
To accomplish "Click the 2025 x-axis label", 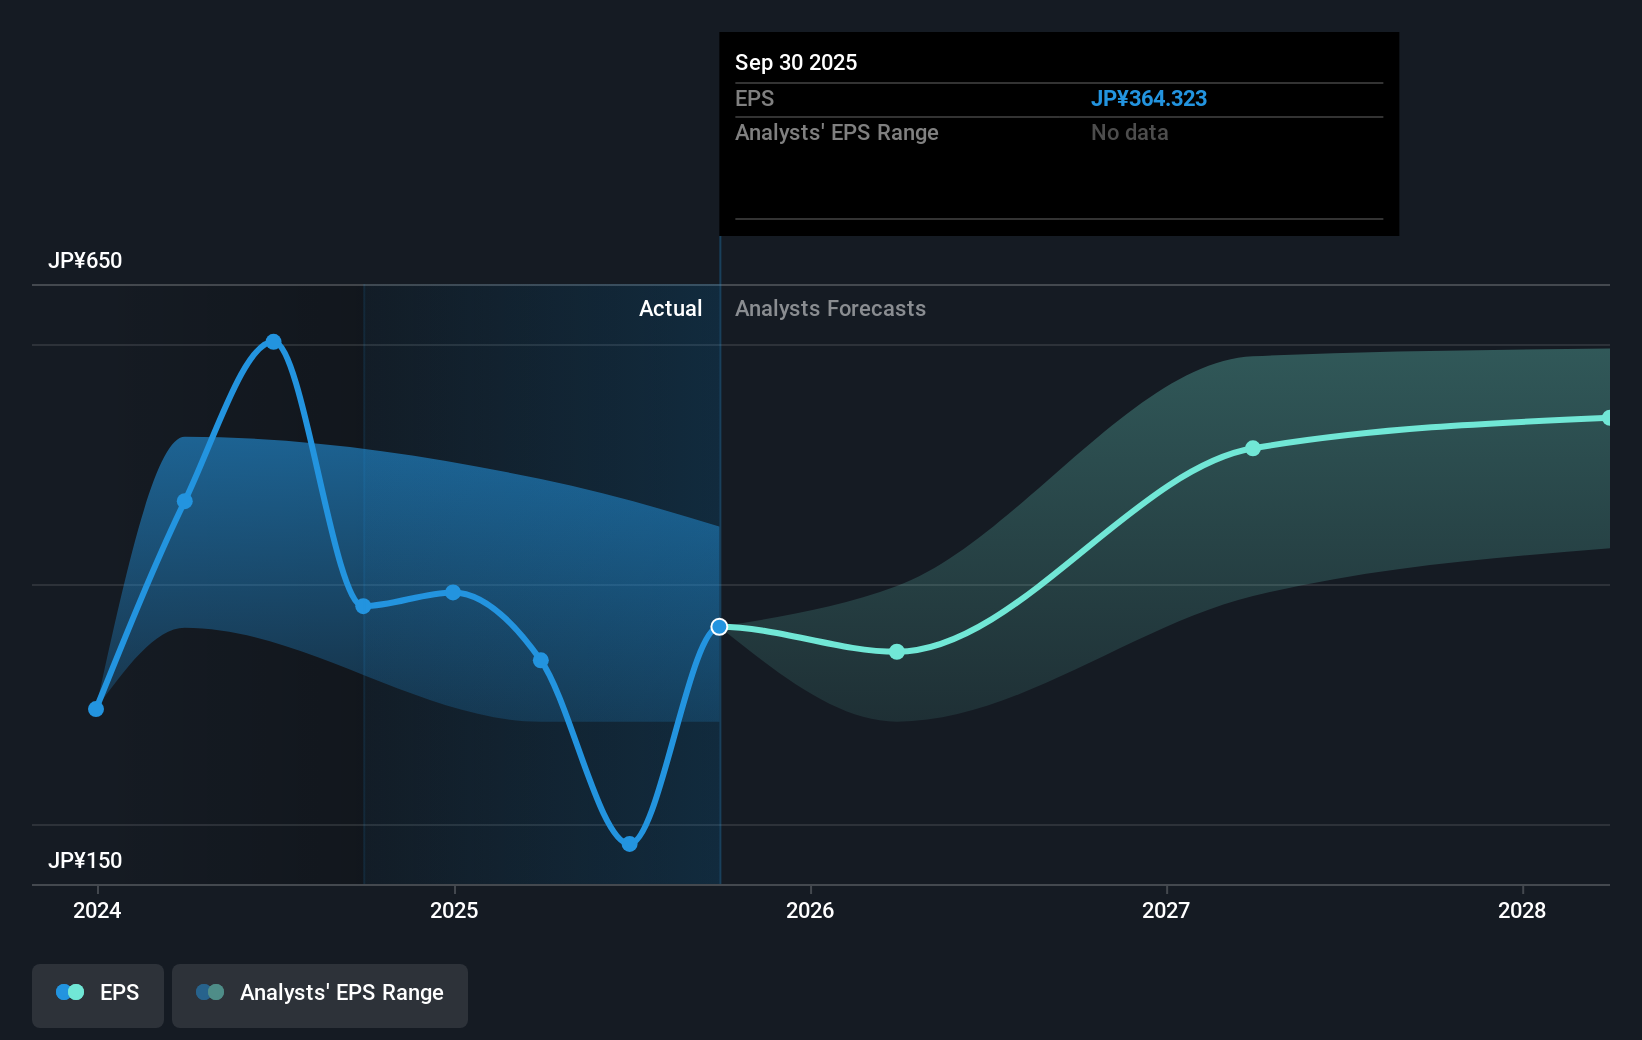I will [454, 910].
